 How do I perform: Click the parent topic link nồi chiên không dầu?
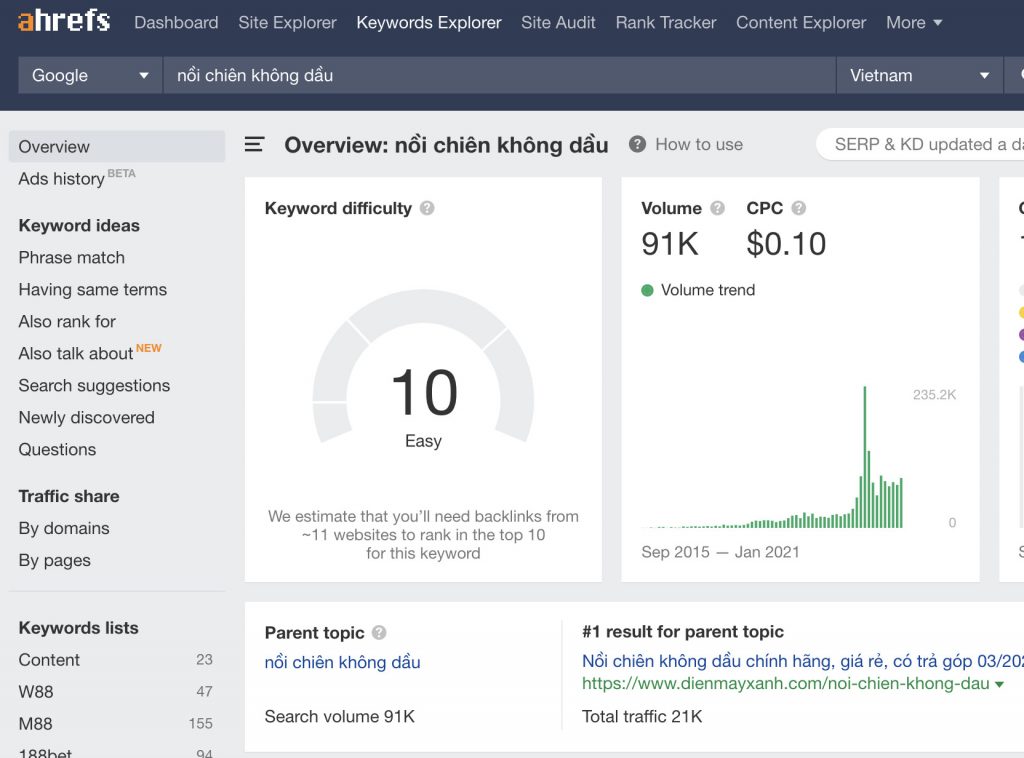[x=342, y=662]
